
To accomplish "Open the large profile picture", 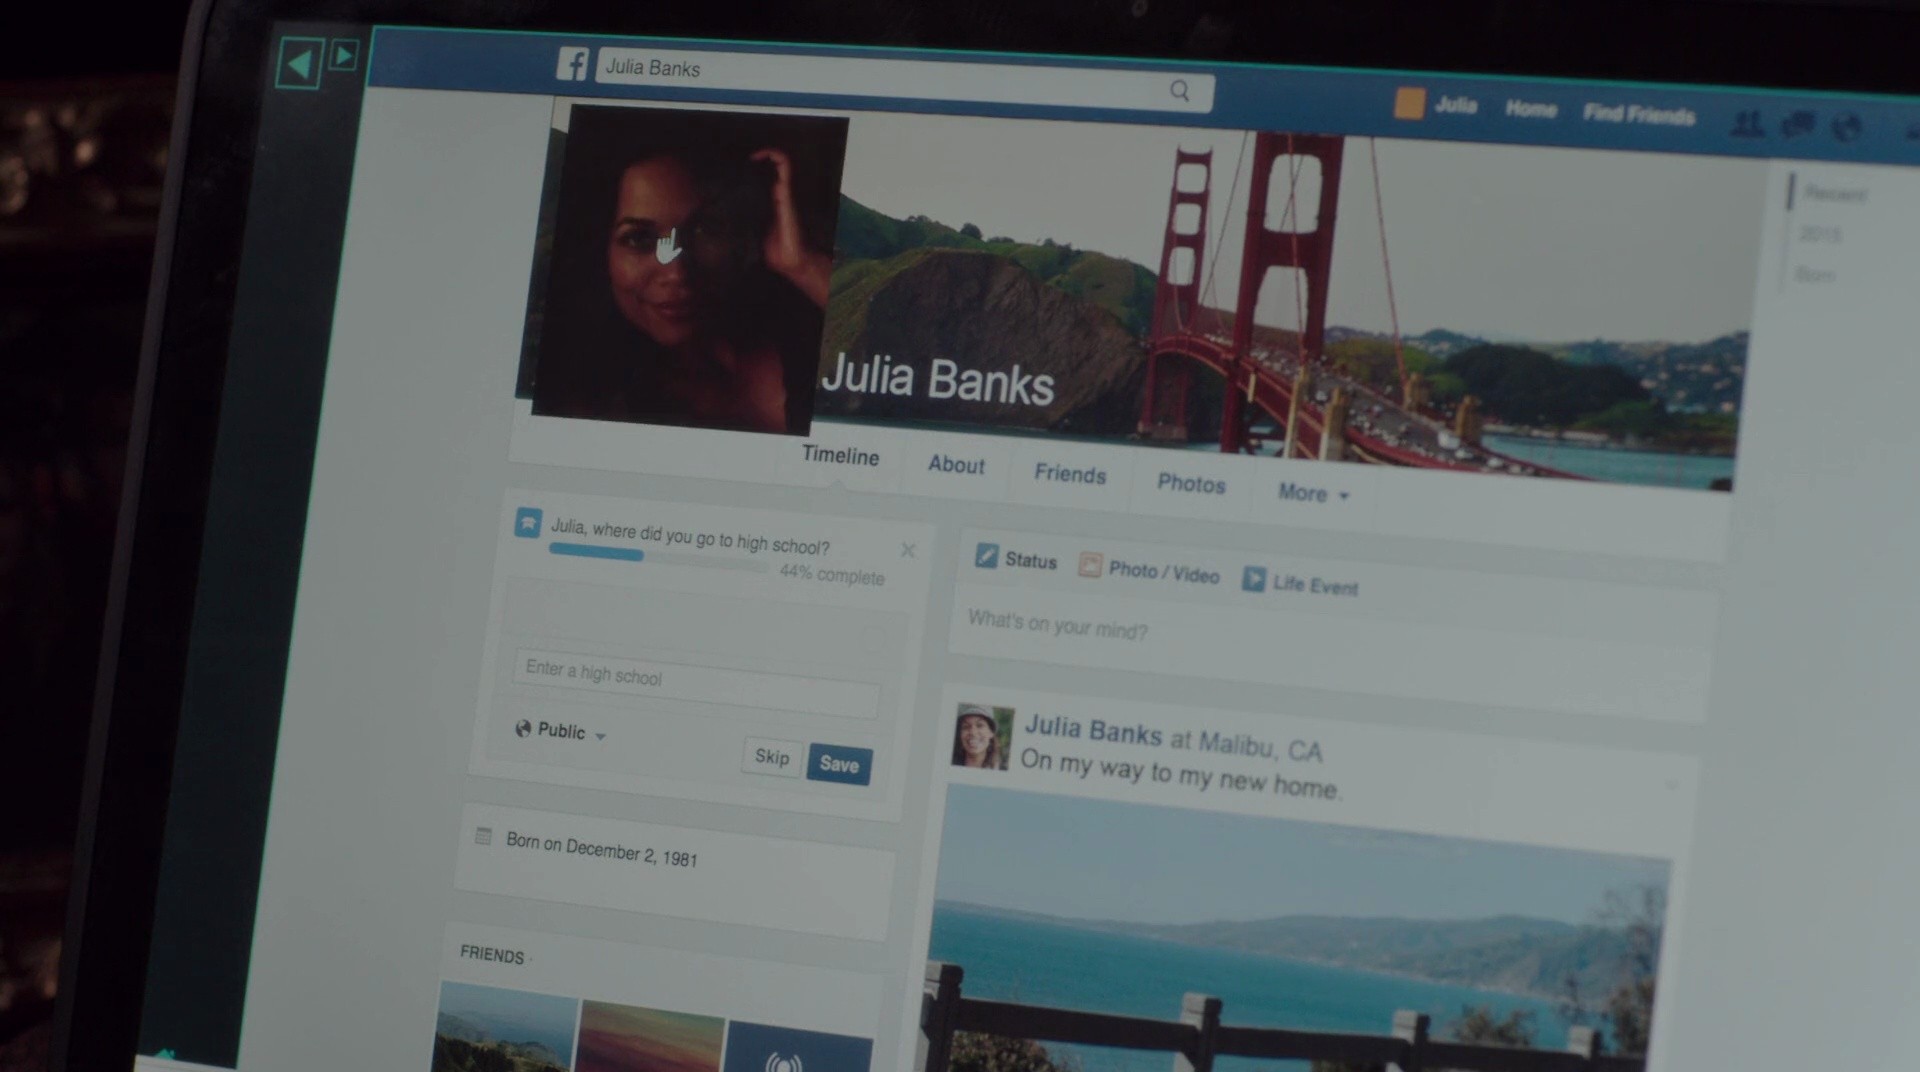I will pos(688,270).
